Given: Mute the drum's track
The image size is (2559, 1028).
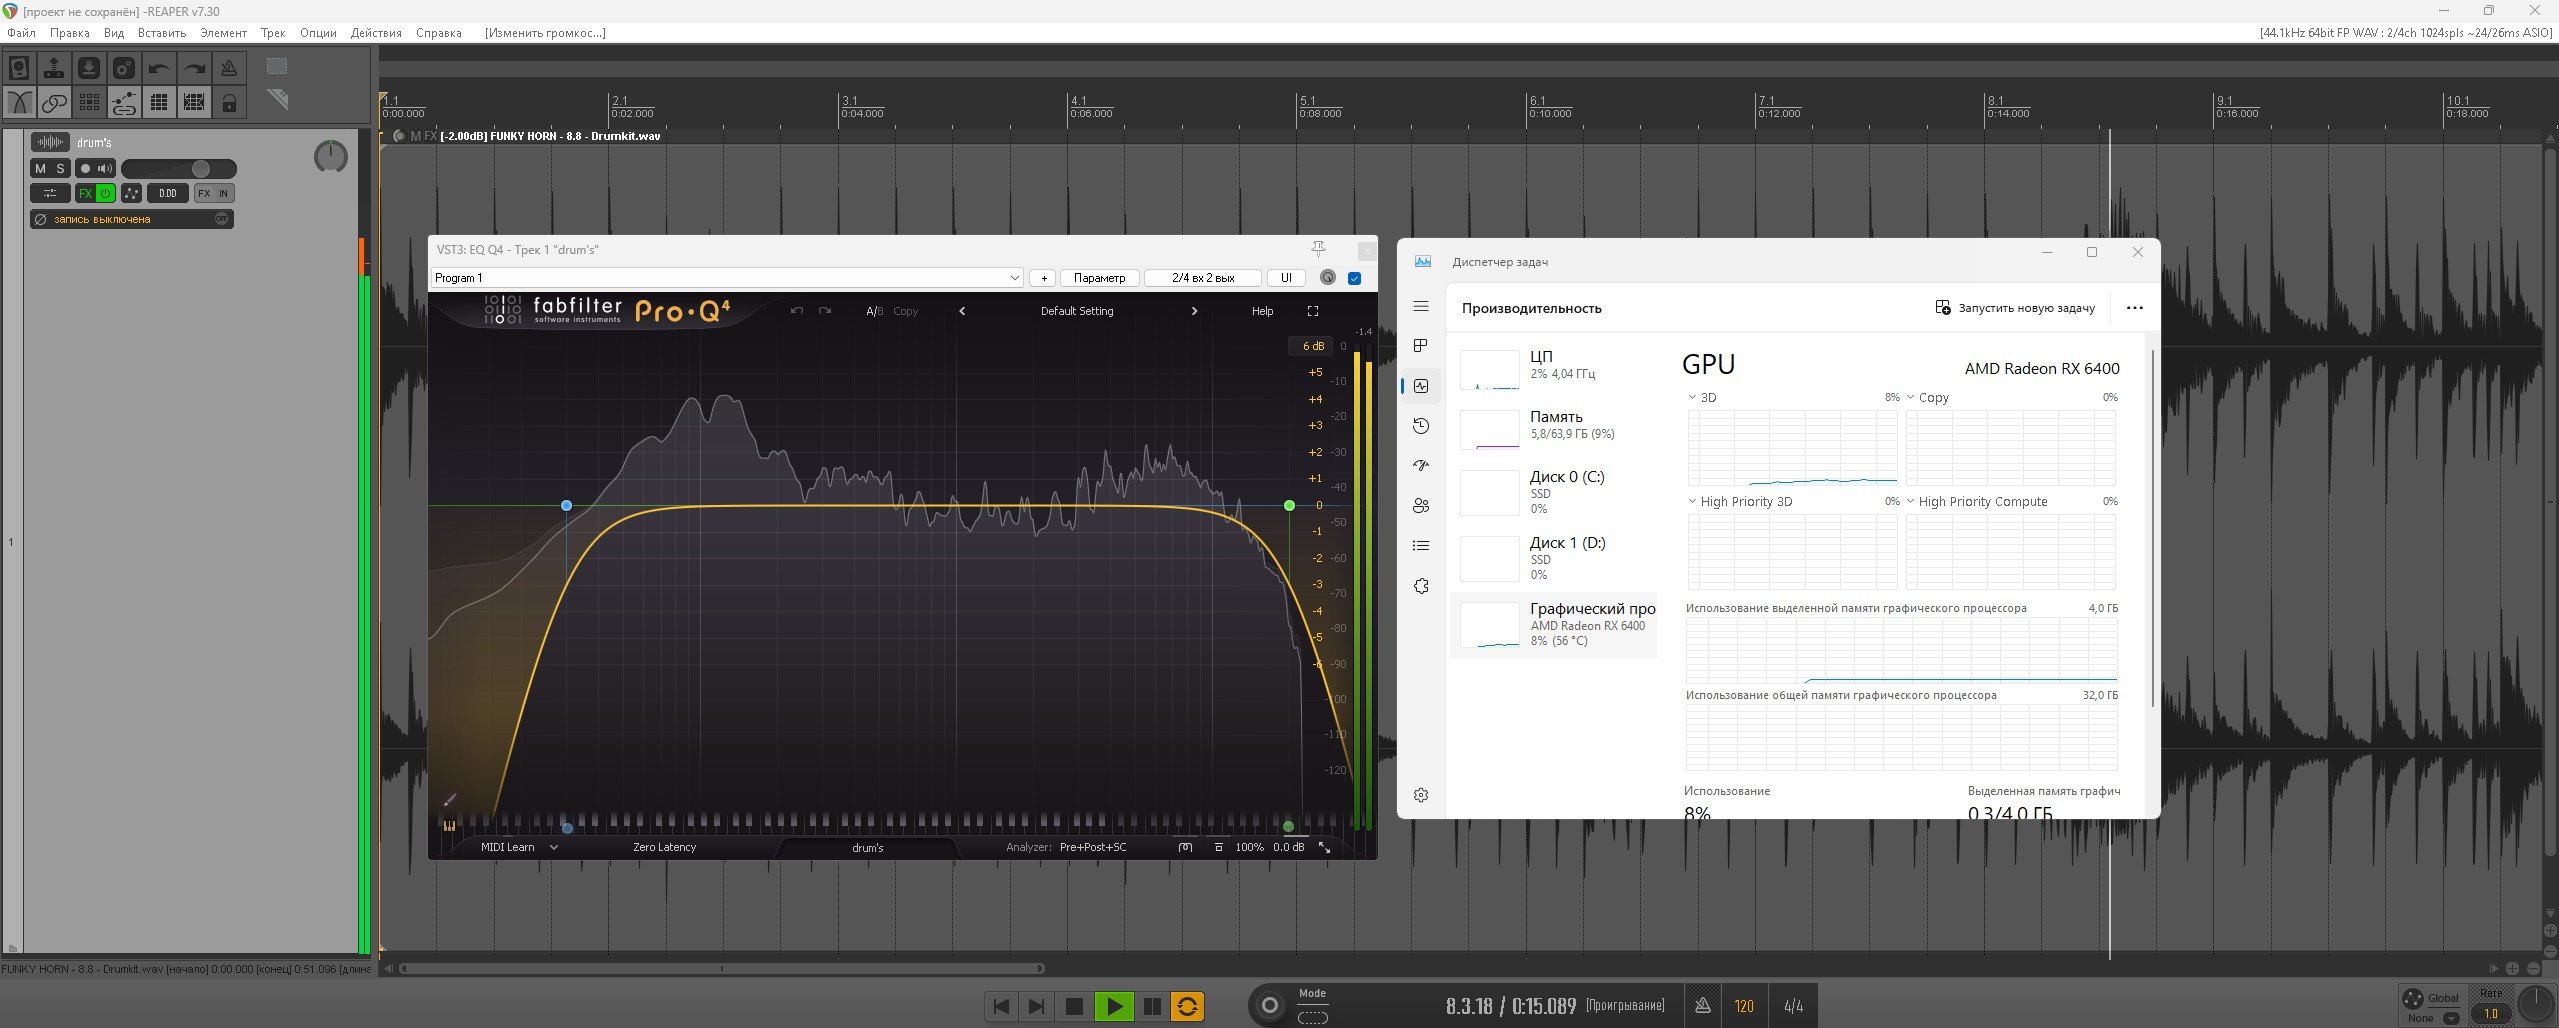Looking at the screenshot, I should [40, 168].
